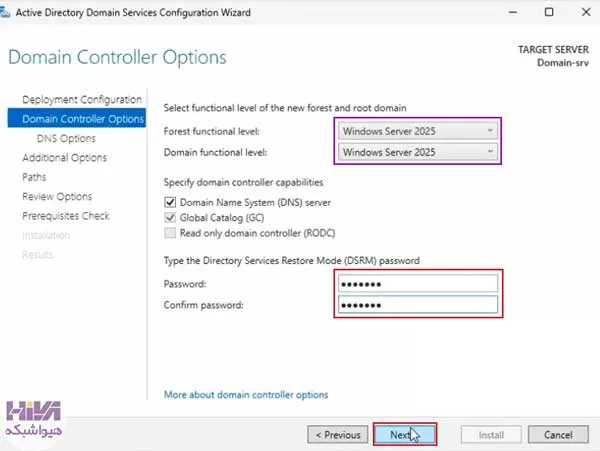Toggle the Domain Name System (DNS) server checkbox

[x=170, y=202]
